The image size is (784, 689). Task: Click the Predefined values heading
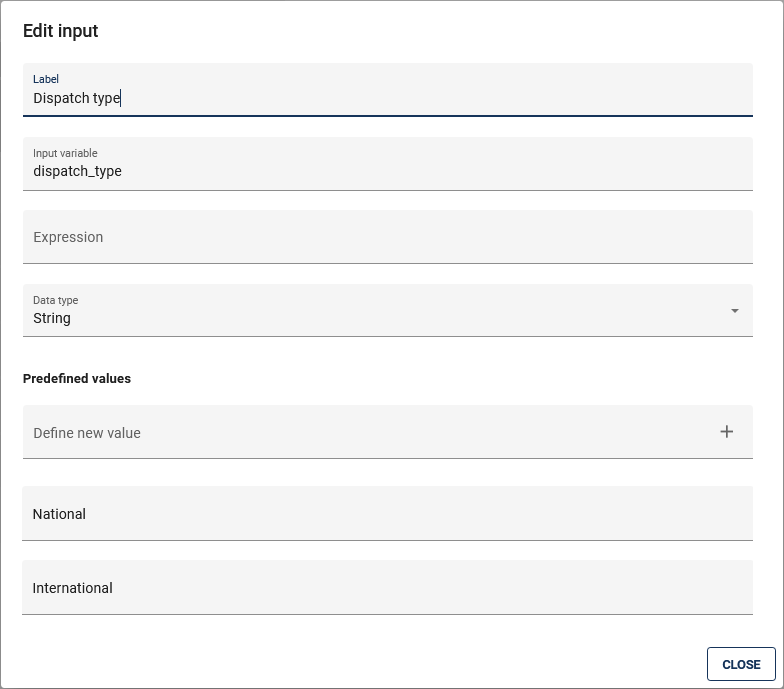click(x=77, y=378)
